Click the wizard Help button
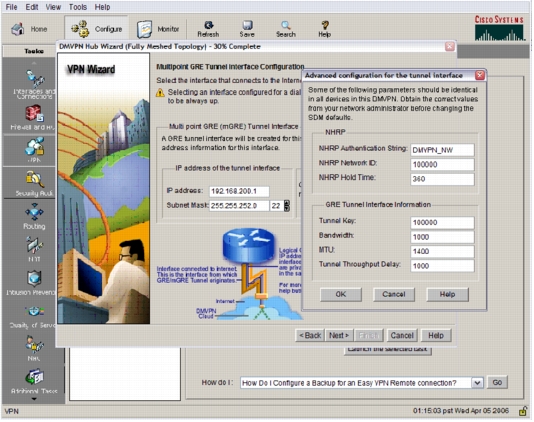The height and width of the screenshot is (422, 534). (x=436, y=335)
